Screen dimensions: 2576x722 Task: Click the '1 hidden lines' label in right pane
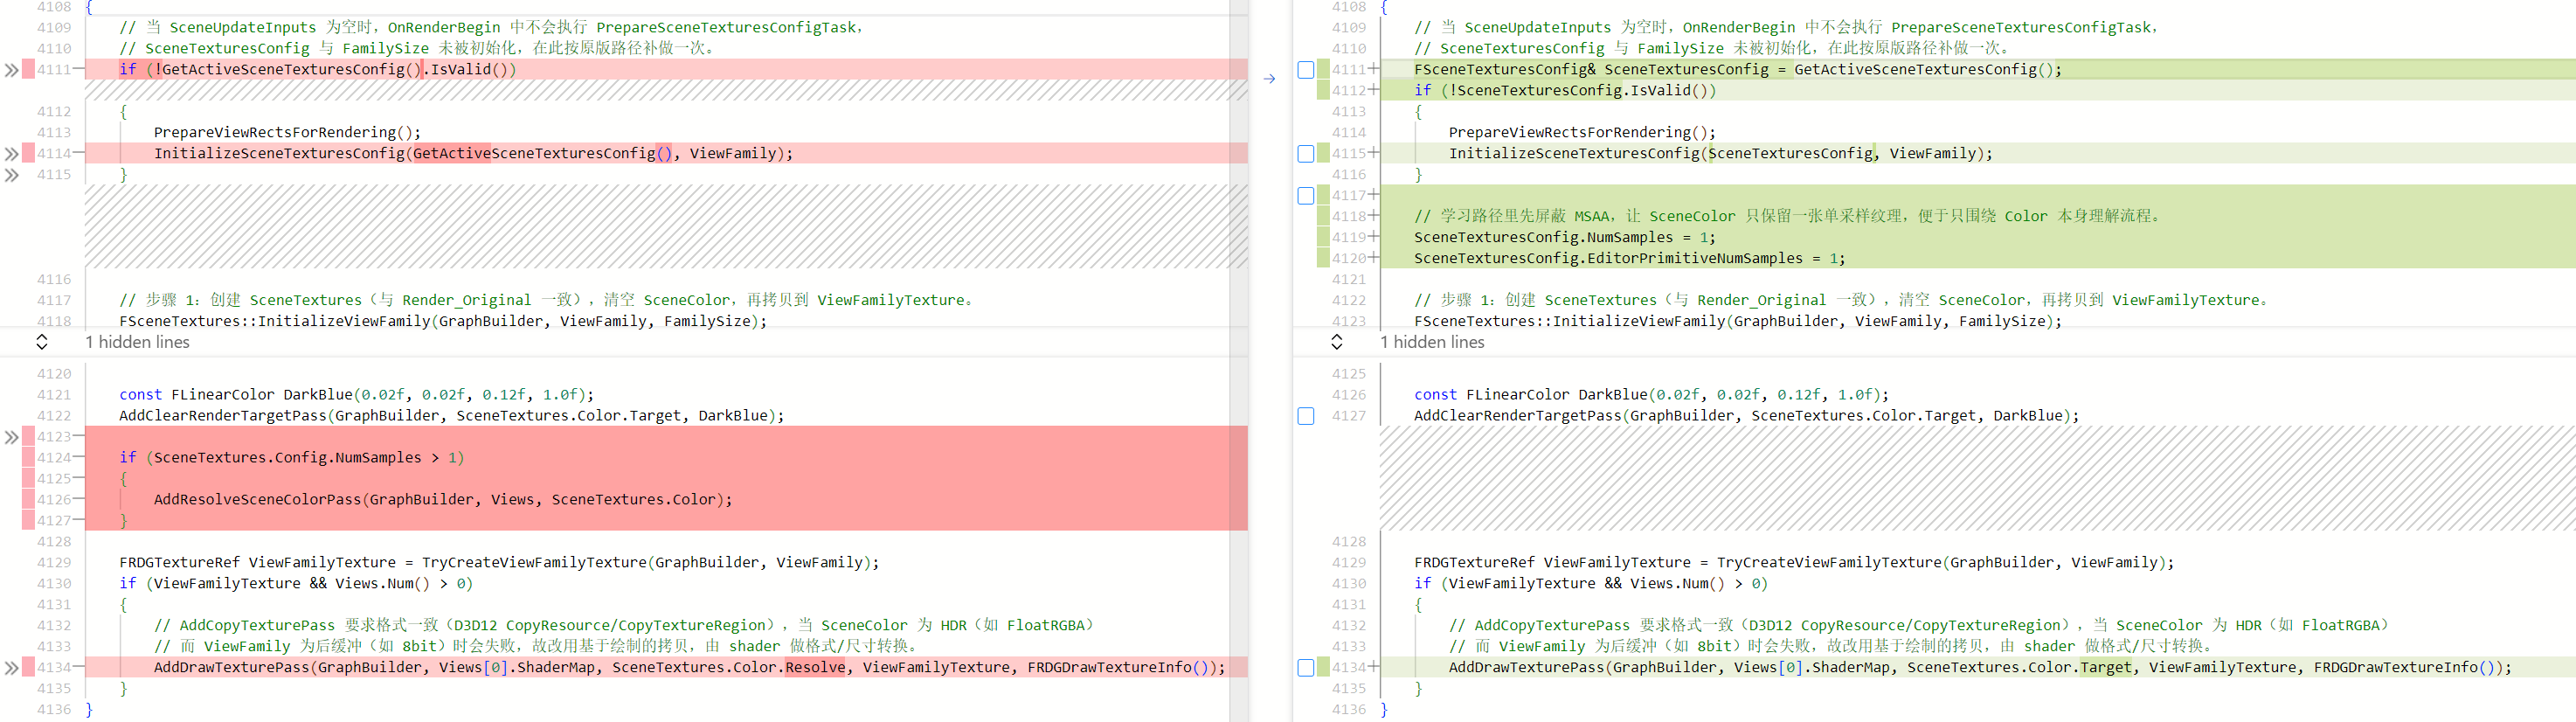click(1432, 342)
